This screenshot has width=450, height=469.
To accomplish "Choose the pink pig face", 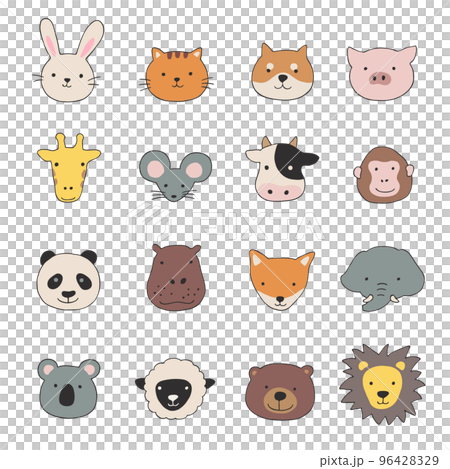I will tap(382, 73).
